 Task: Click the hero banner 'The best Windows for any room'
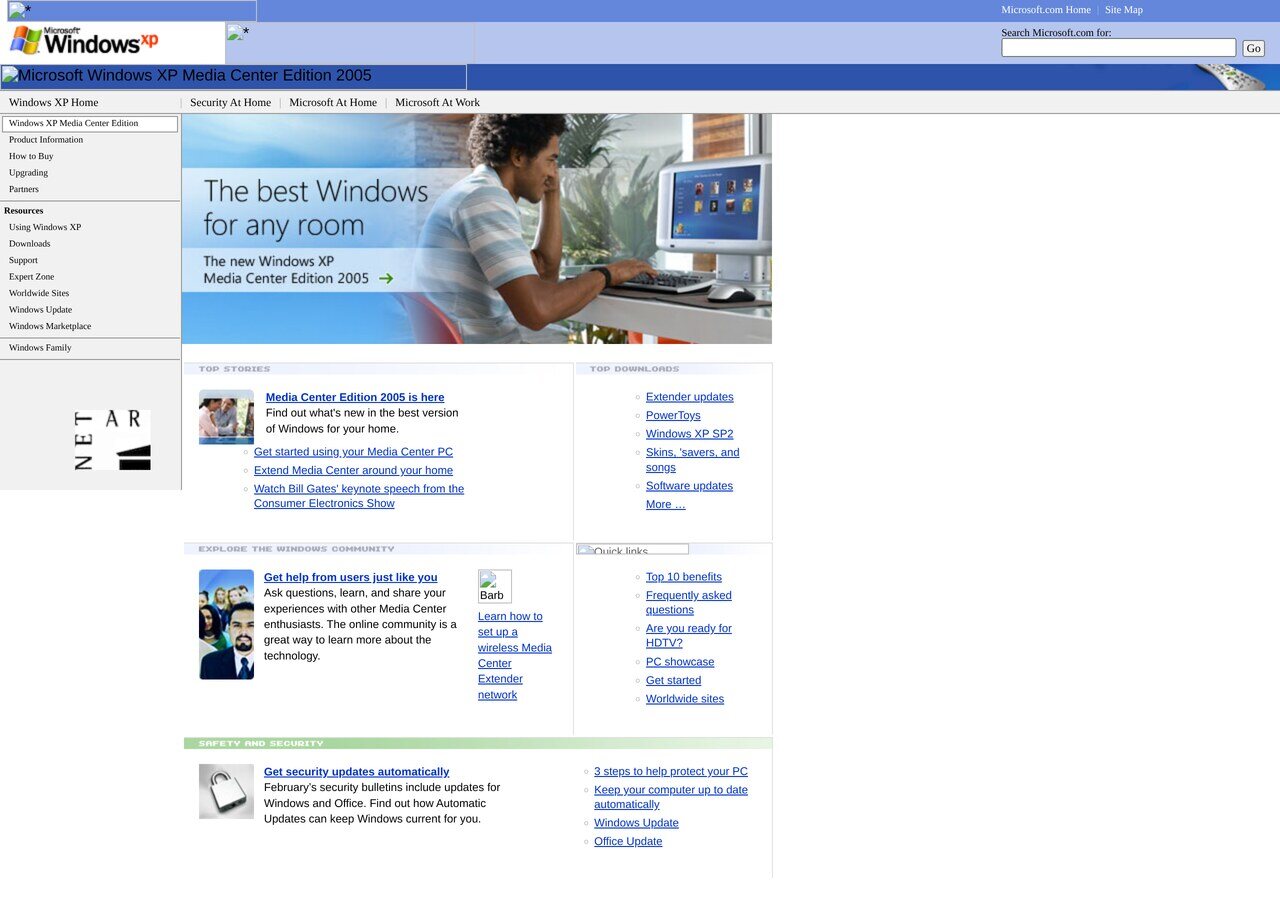point(477,229)
